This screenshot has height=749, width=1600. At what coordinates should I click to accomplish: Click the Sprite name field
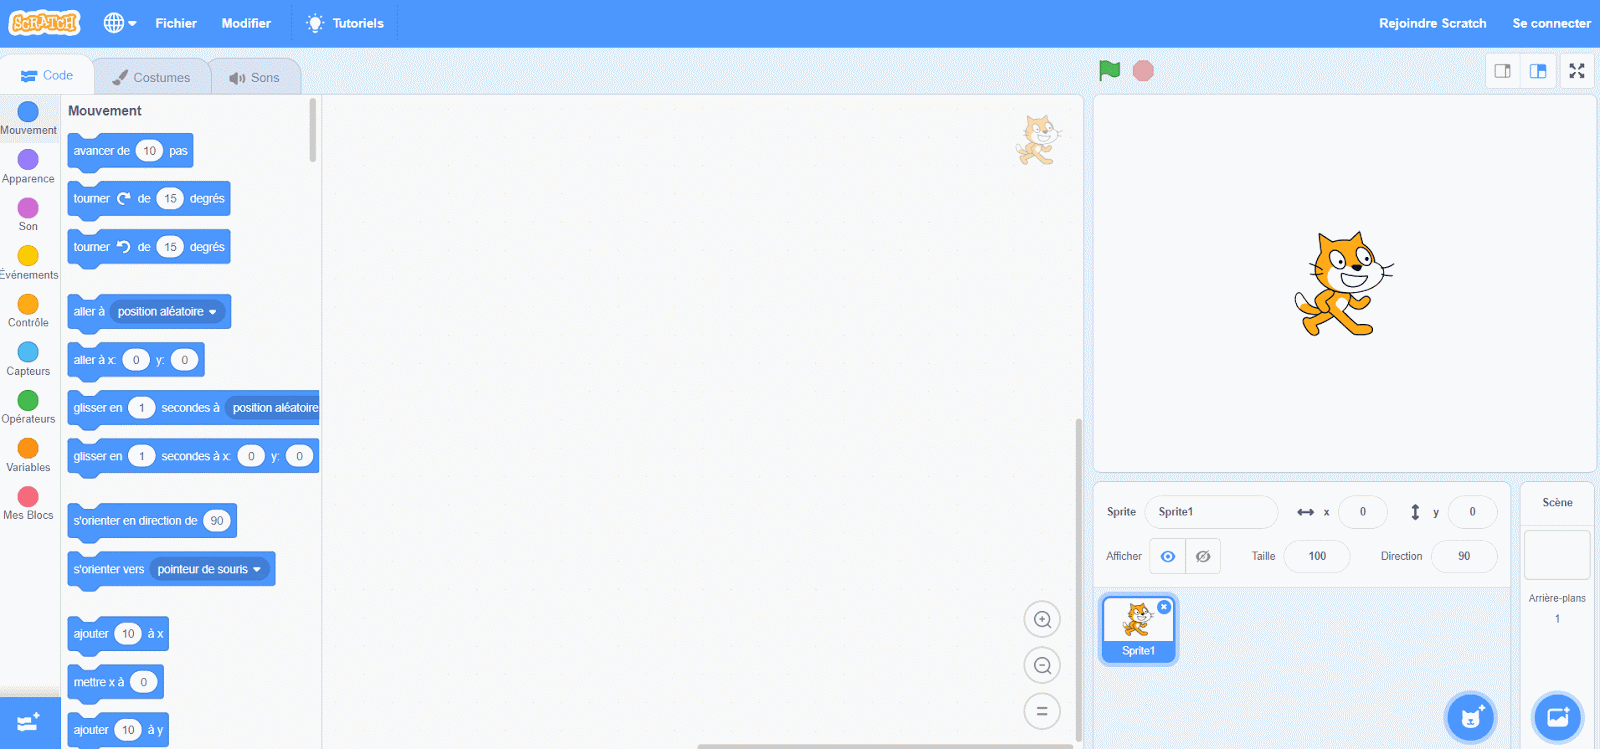pyautogui.click(x=1211, y=512)
